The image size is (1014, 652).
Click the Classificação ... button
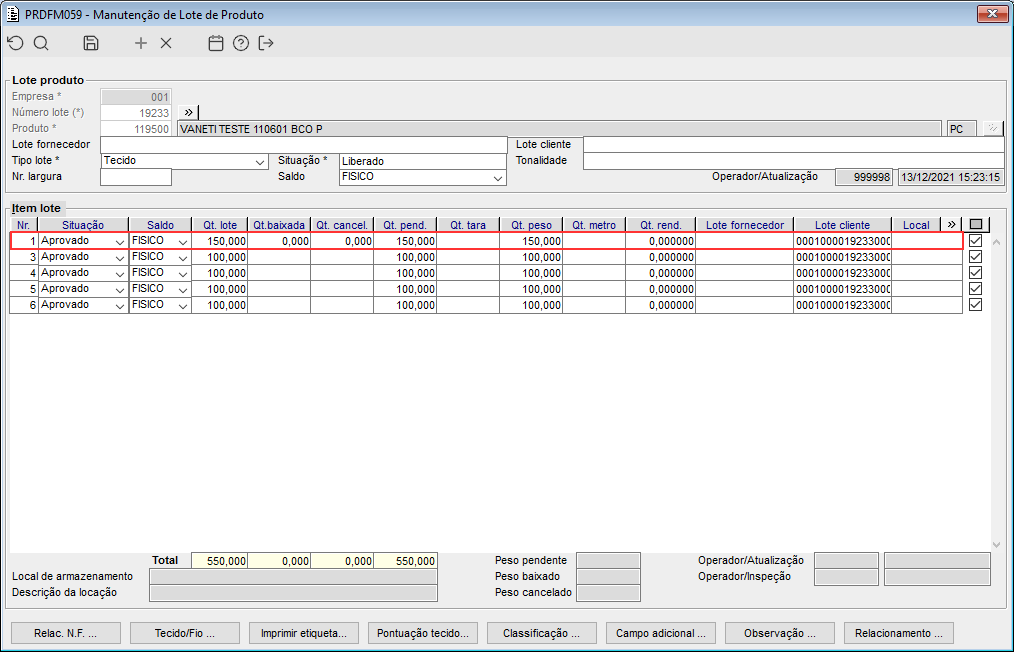coord(542,633)
